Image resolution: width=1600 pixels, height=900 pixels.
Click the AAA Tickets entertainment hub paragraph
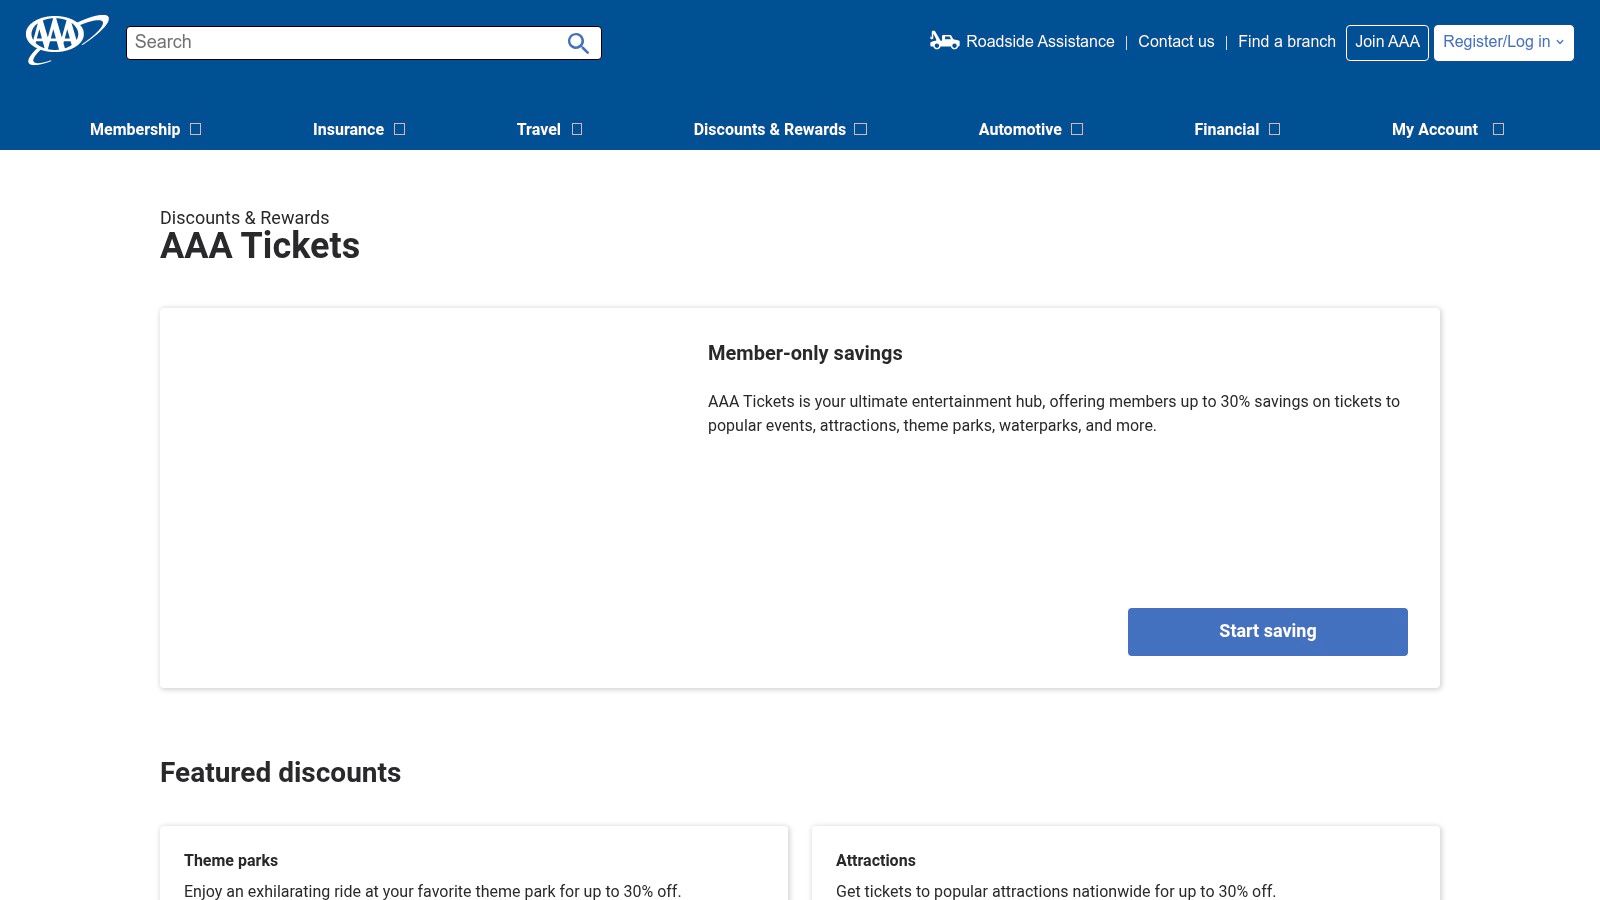1054,414
